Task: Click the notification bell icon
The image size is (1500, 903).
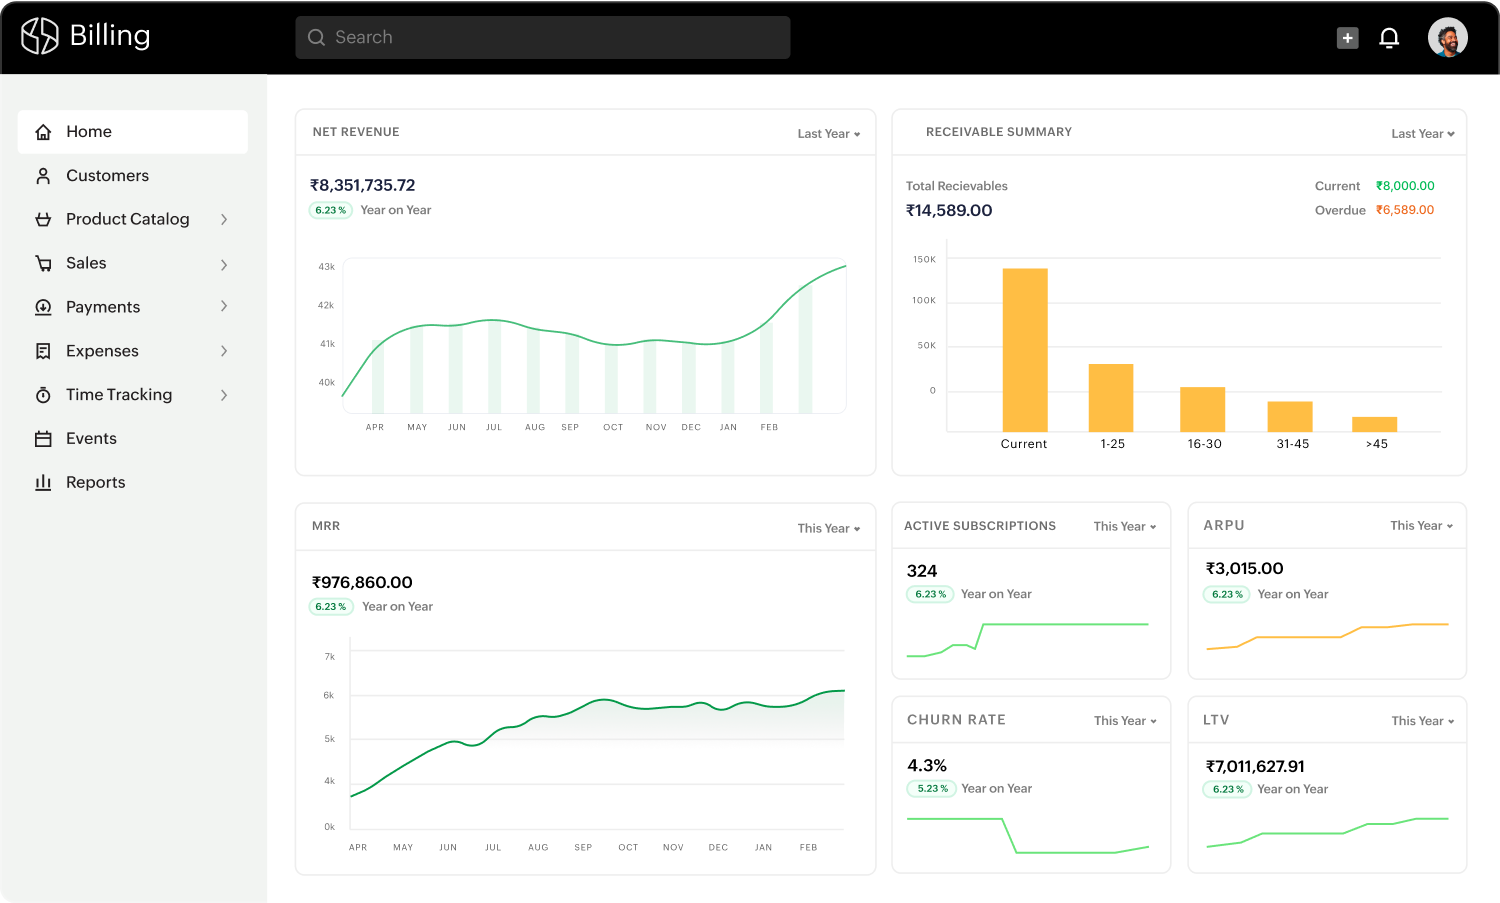Action: tap(1389, 37)
